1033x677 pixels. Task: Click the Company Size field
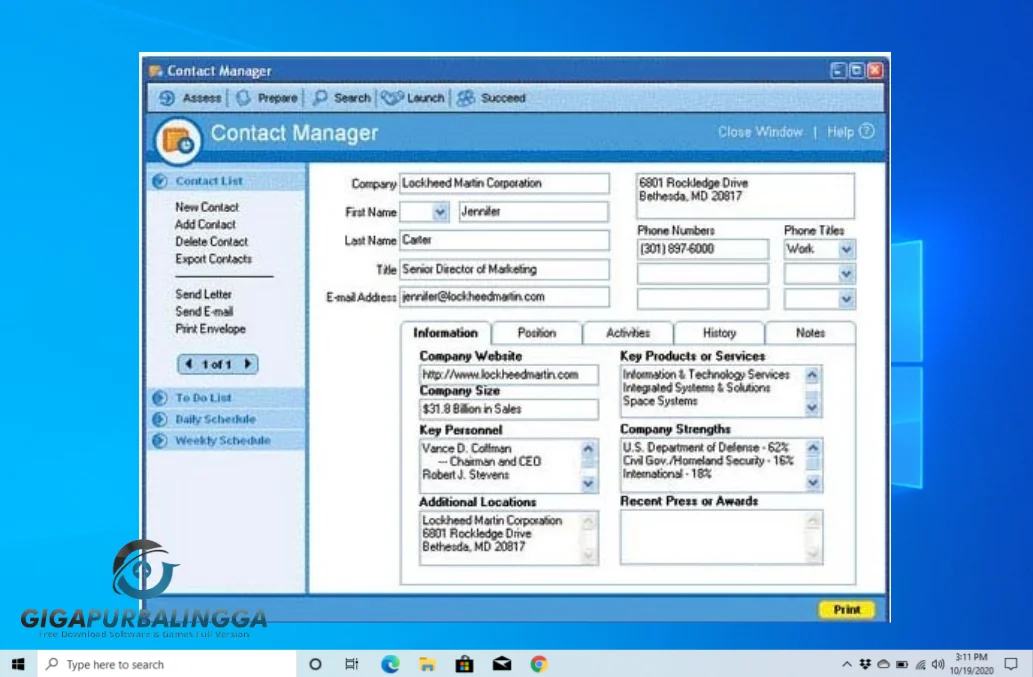coord(509,410)
